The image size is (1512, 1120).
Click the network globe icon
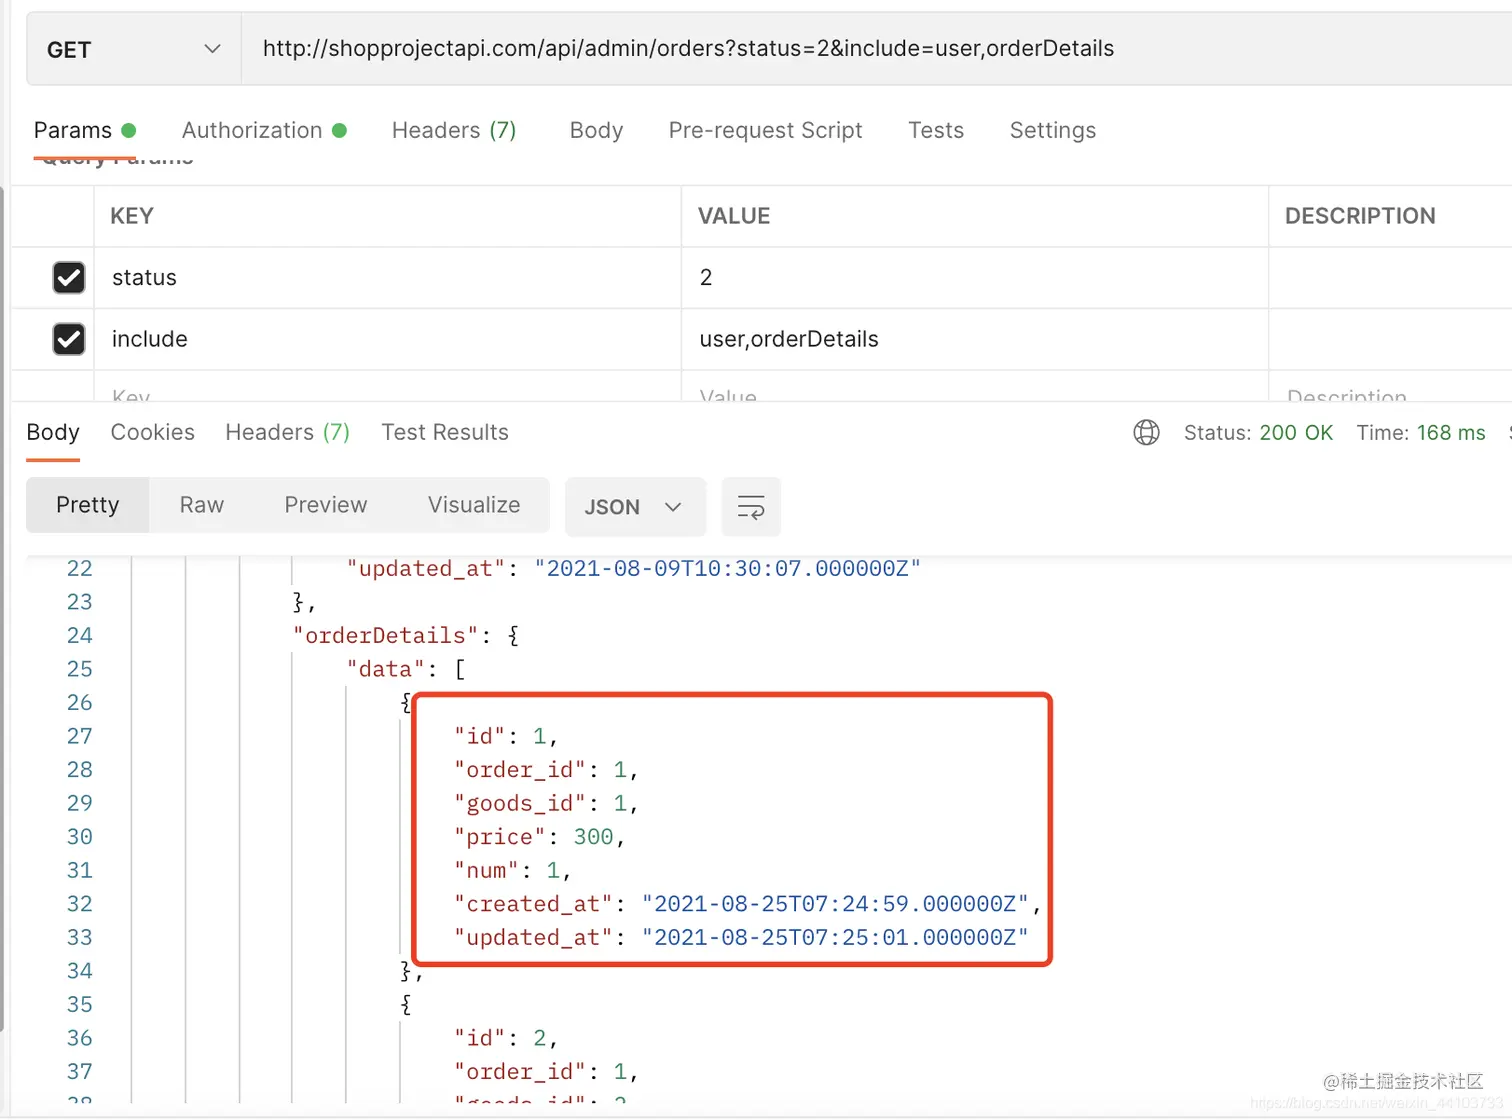(1146, 432)
